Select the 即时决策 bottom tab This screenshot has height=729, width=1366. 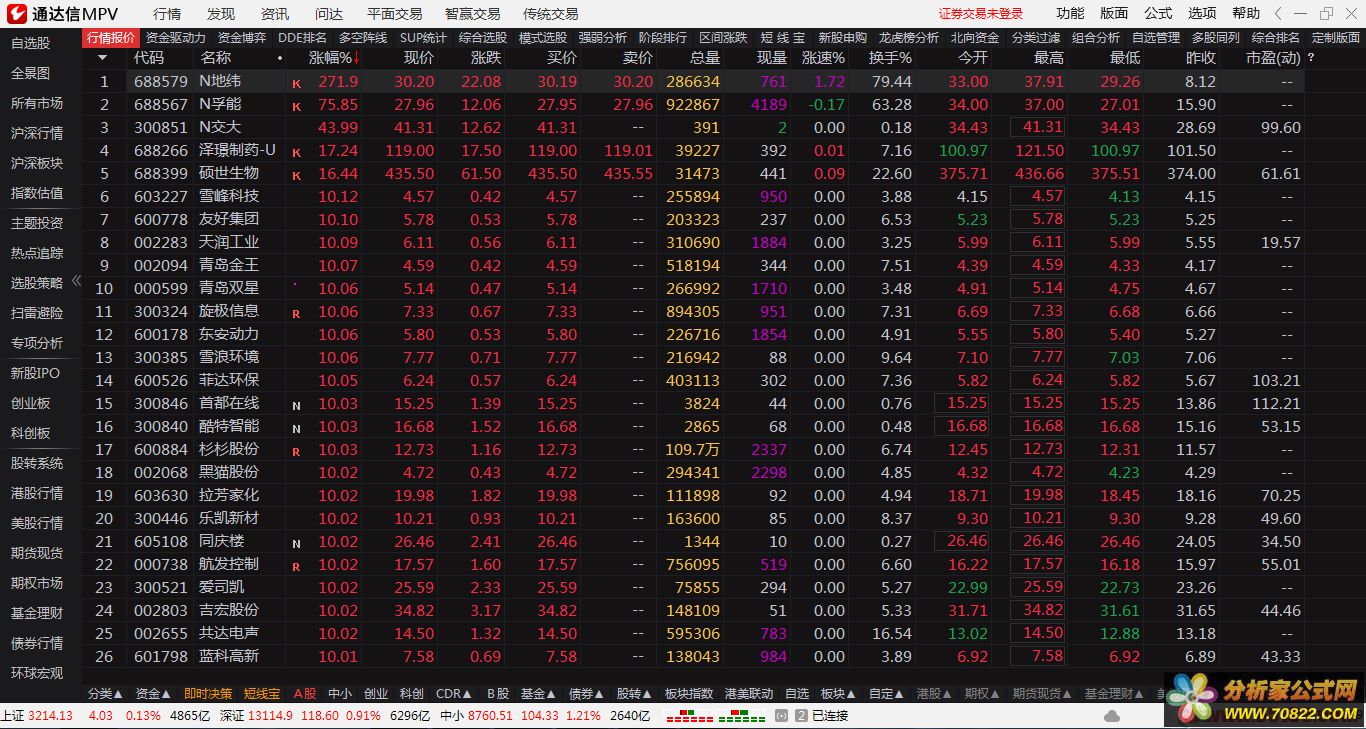coord(208,693)
